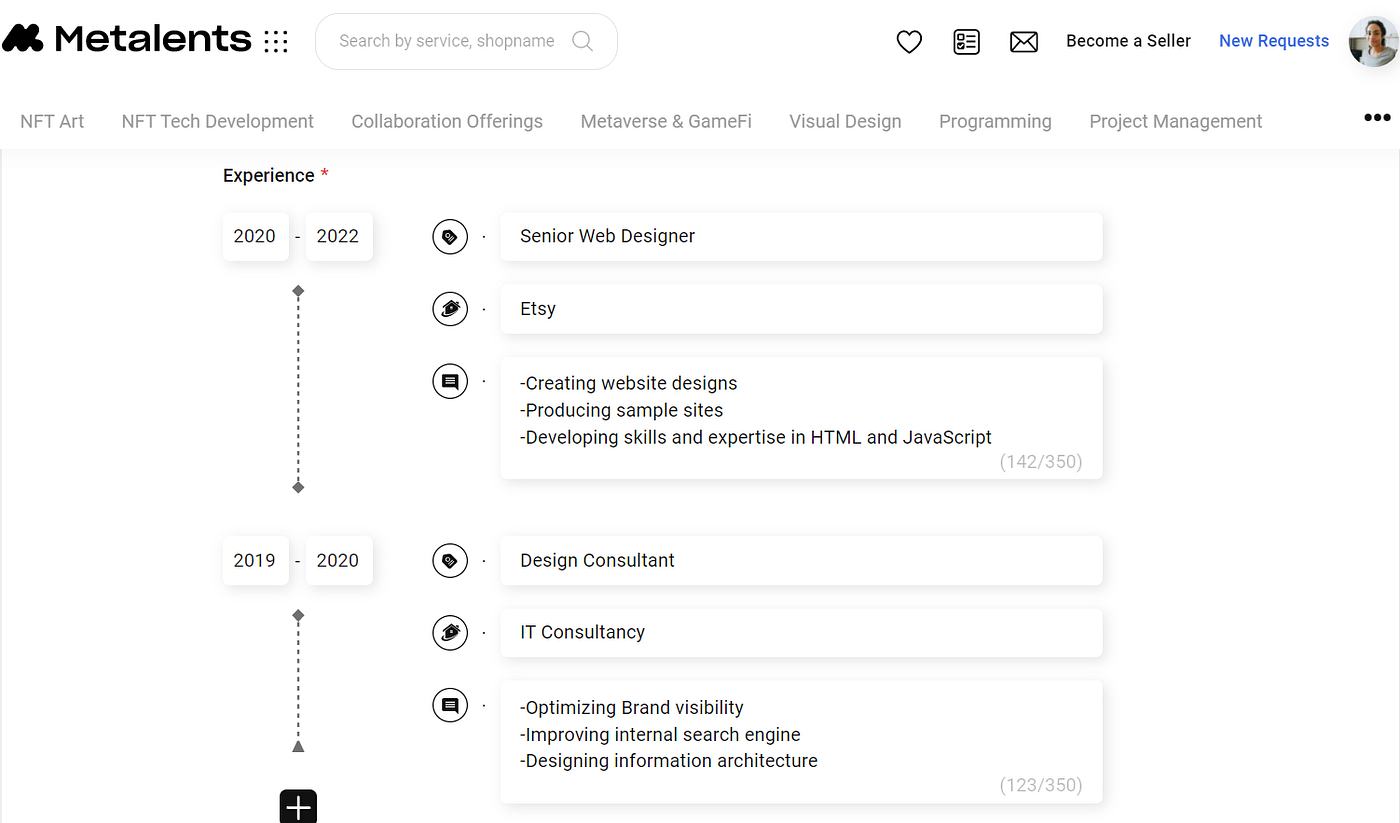Open New Requests link
The image size is (1400, 823).
[x=1273, y=41]
